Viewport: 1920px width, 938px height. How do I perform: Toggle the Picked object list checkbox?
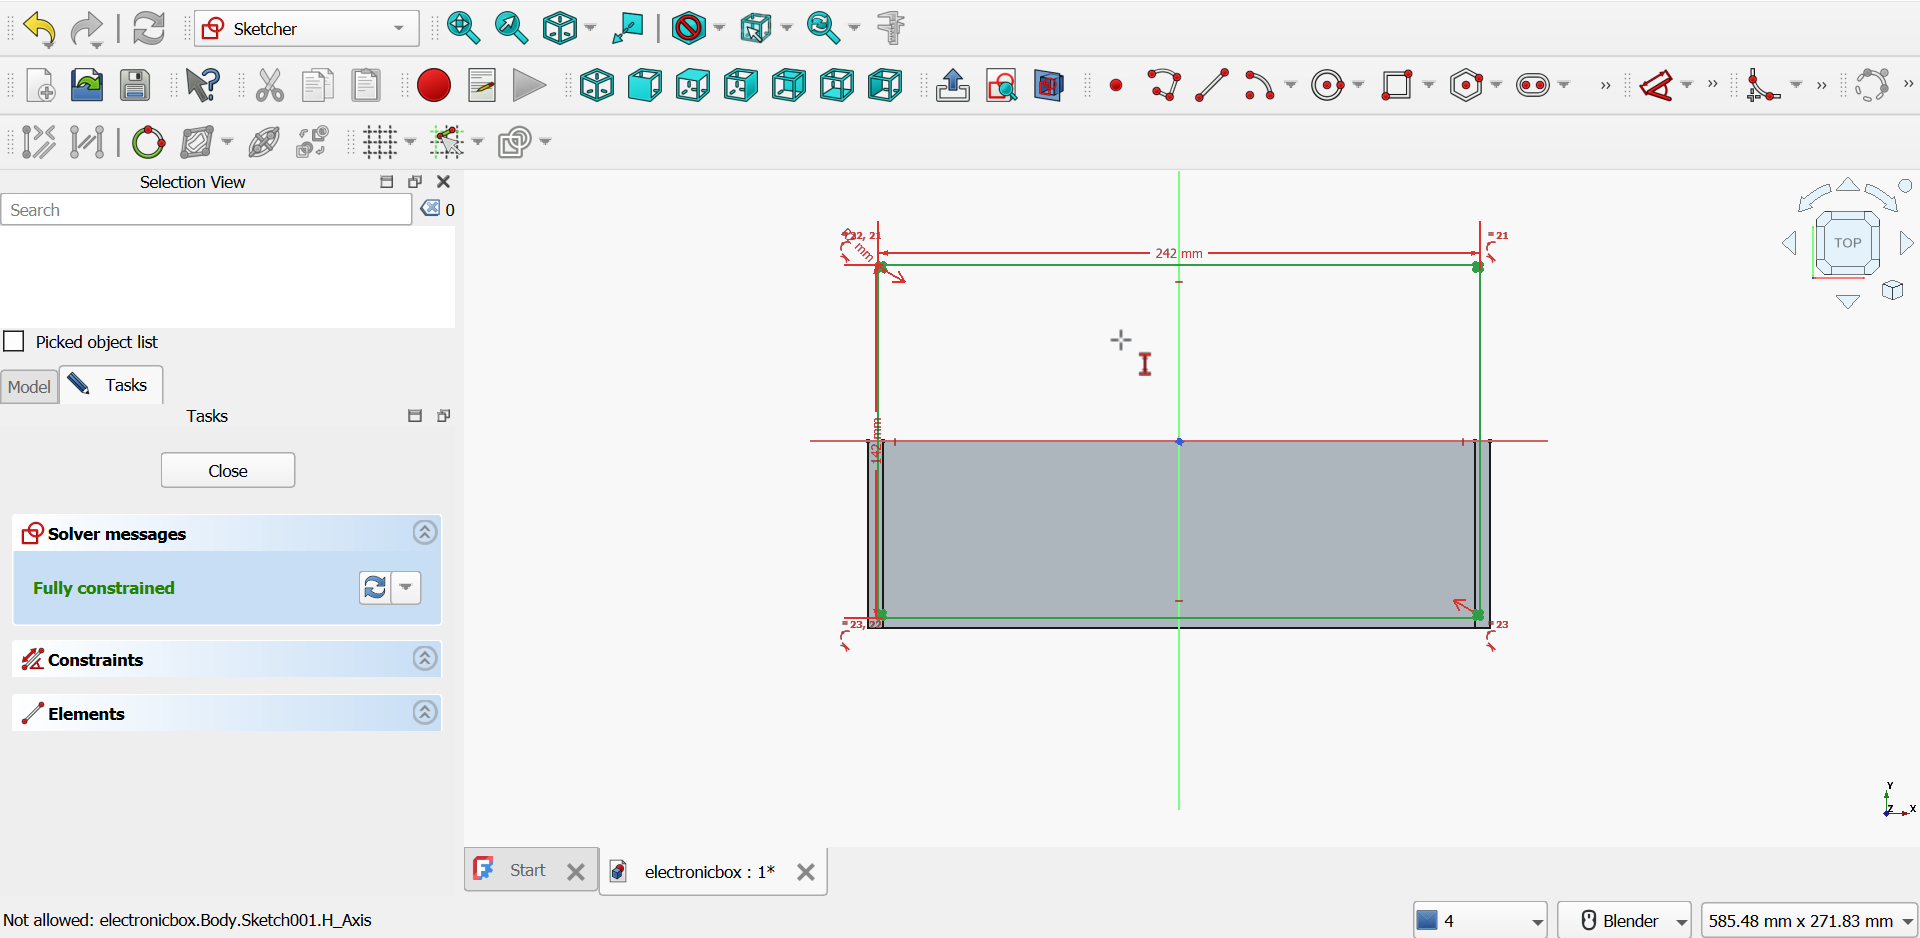click(x=14, y=342)
